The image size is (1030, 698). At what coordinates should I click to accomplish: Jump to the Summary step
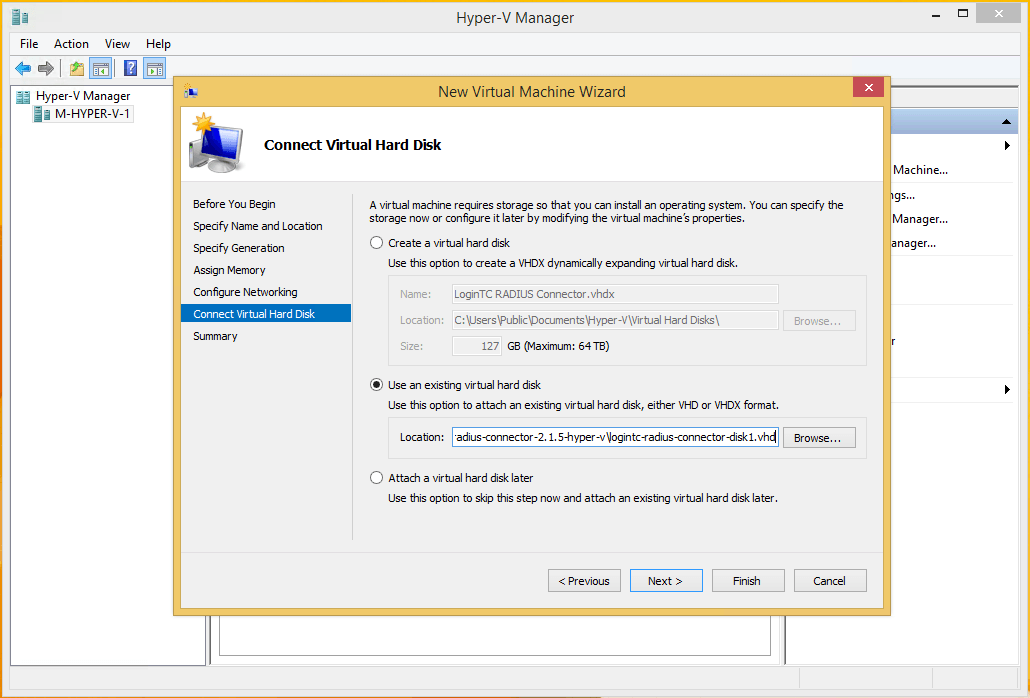click(215, 336)
